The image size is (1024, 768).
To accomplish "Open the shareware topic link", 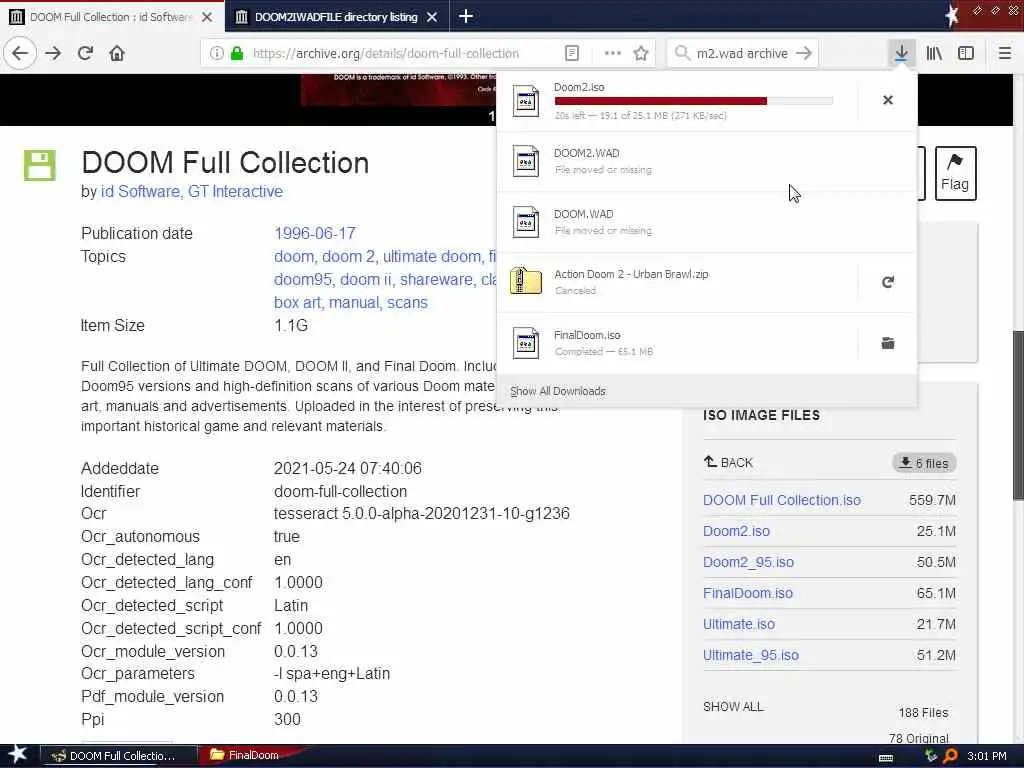I will click(436, 280).
